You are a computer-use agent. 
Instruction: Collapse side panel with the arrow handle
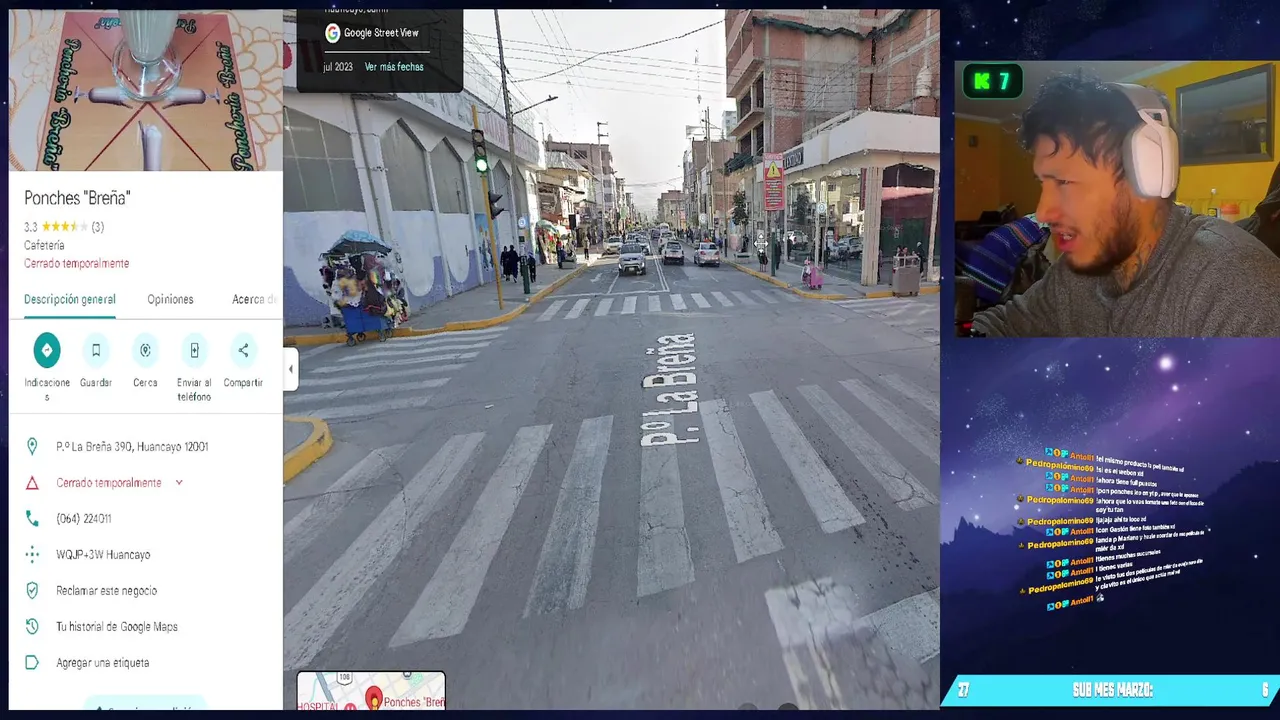[291, 369]
